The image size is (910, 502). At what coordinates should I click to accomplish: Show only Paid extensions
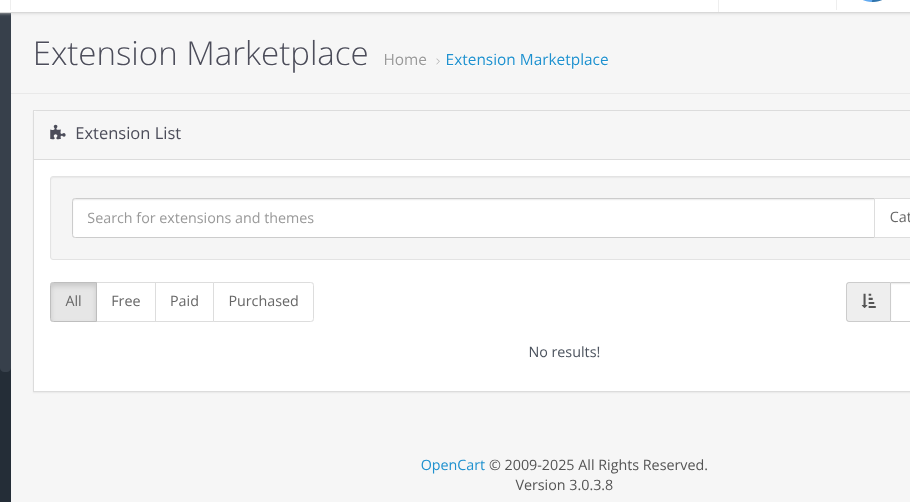[185, 301]
